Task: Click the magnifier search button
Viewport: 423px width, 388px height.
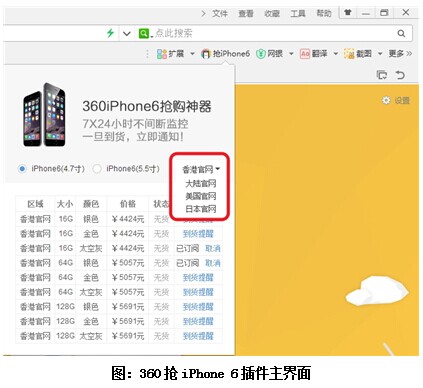Action: (401, 33)
